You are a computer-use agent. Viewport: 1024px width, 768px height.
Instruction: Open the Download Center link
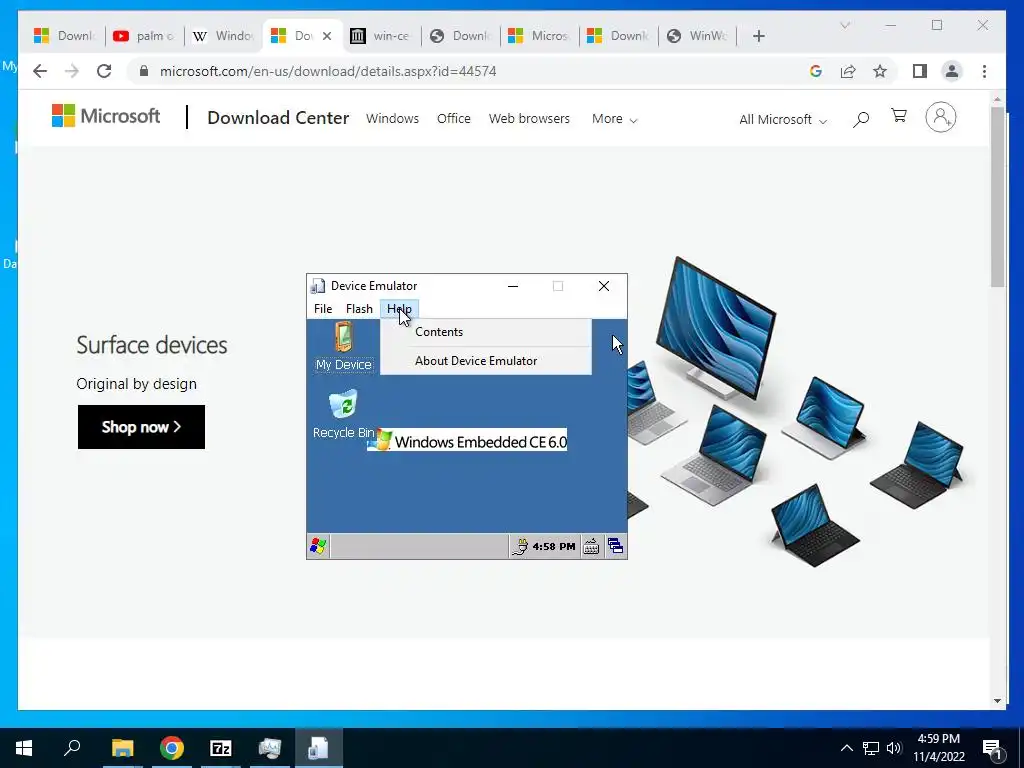click(x=278, y=118)
